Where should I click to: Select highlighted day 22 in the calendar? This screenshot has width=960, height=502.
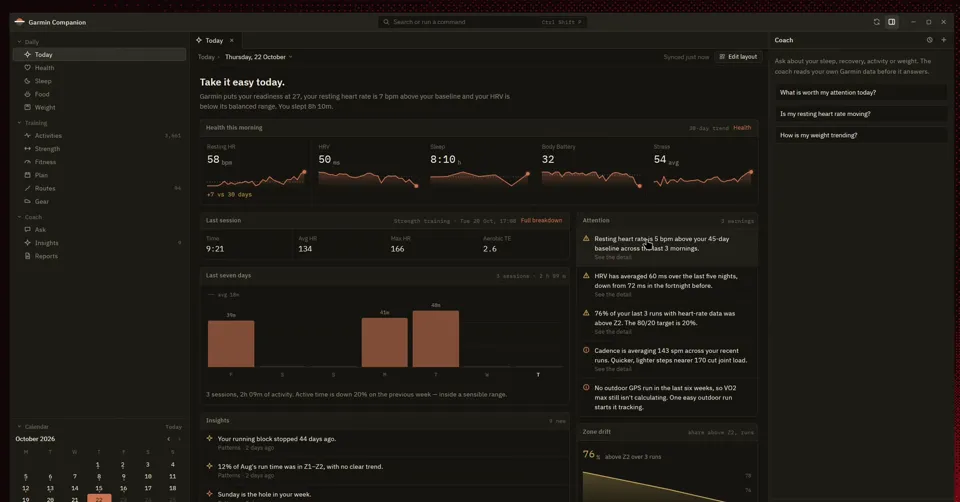(99, 498)
